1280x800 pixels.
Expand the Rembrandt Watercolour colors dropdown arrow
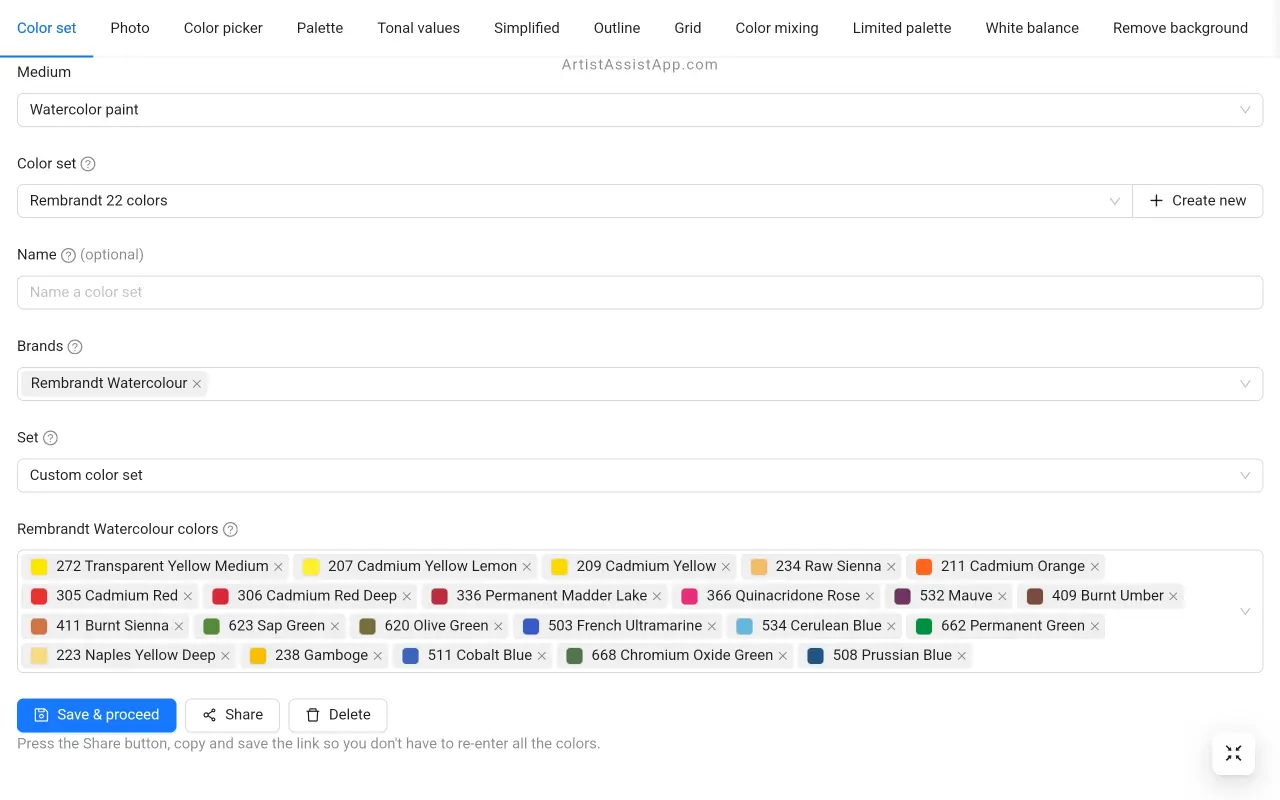pyautogui.click(x=1245, y=611)
